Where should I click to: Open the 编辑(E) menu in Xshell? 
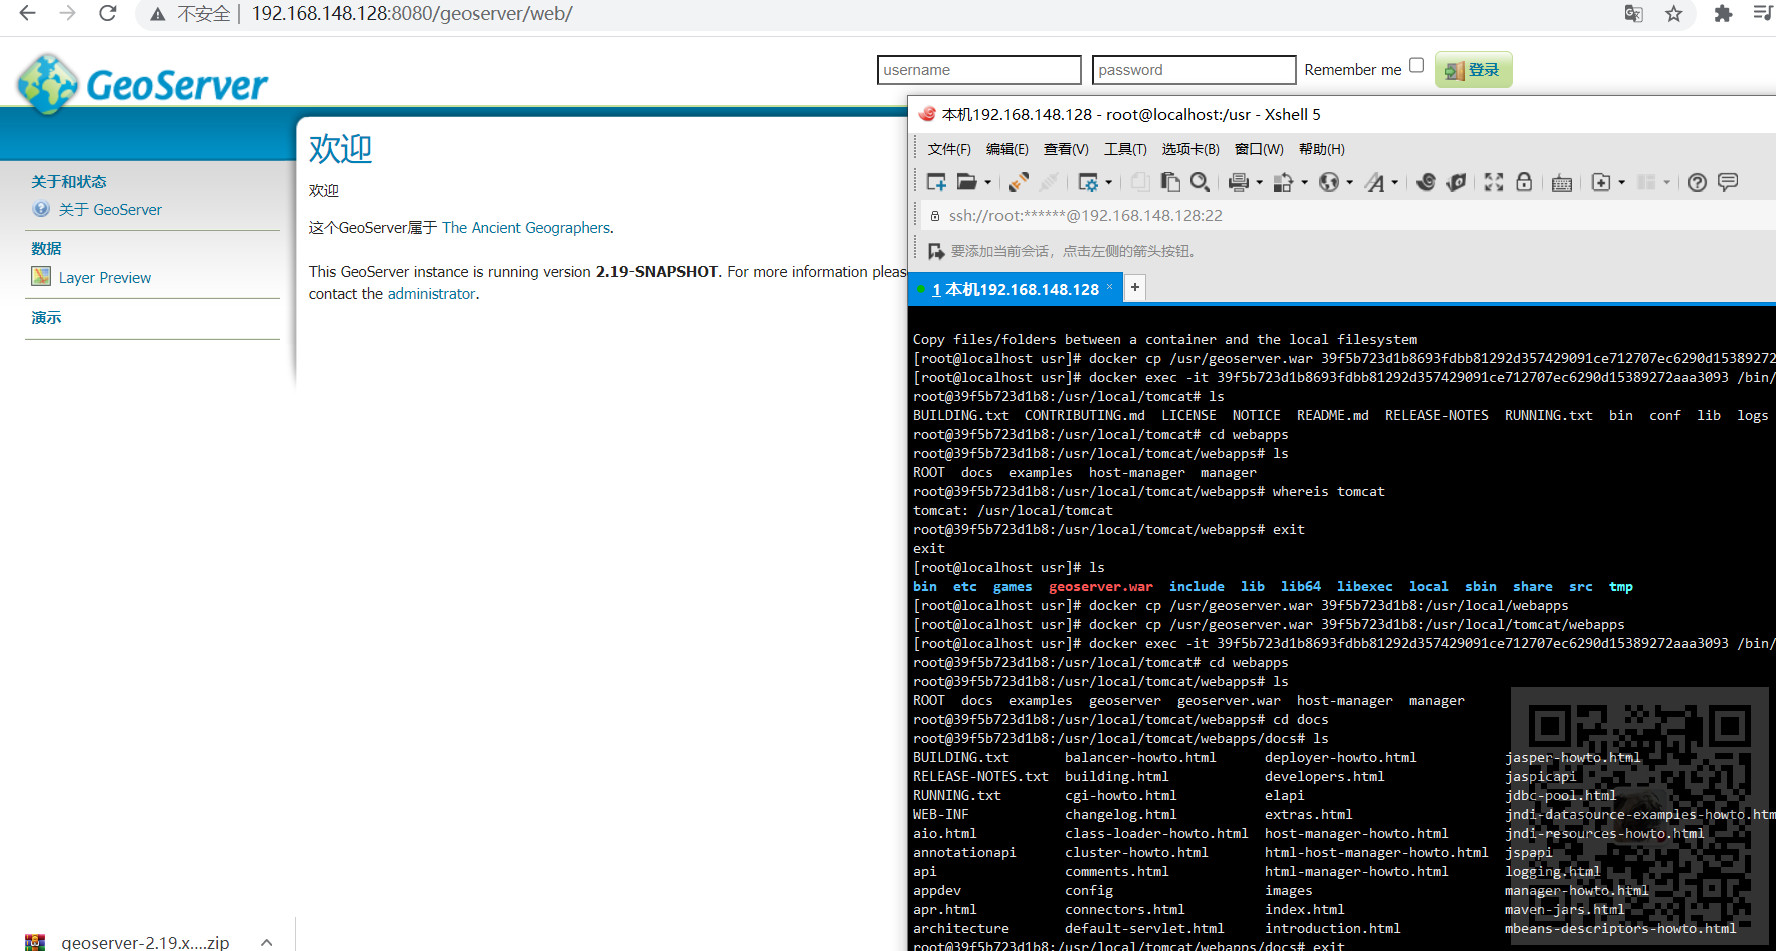click(x=1007, y=149)
